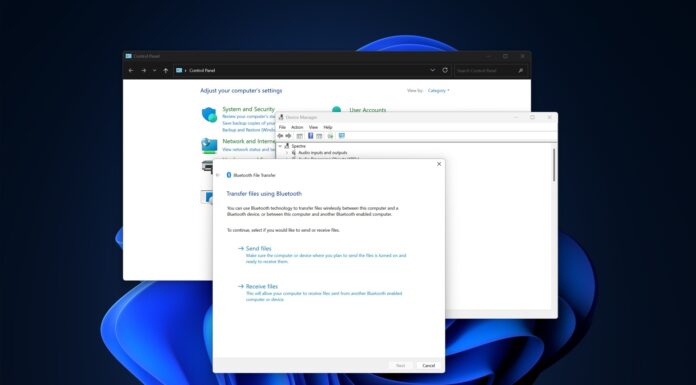
Task: Click the Device Manager vertical scrollbar thumb
Action: [554, 165]
